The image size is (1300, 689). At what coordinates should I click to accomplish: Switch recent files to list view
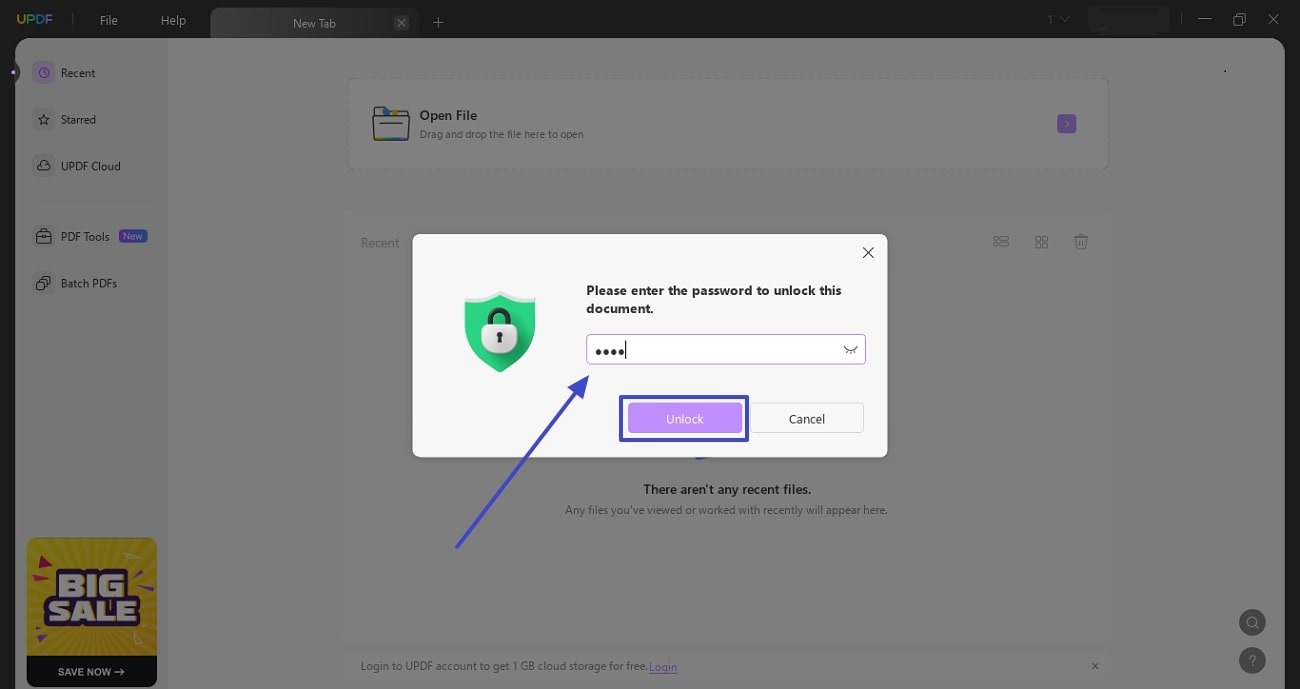(x=1001, y=241)
